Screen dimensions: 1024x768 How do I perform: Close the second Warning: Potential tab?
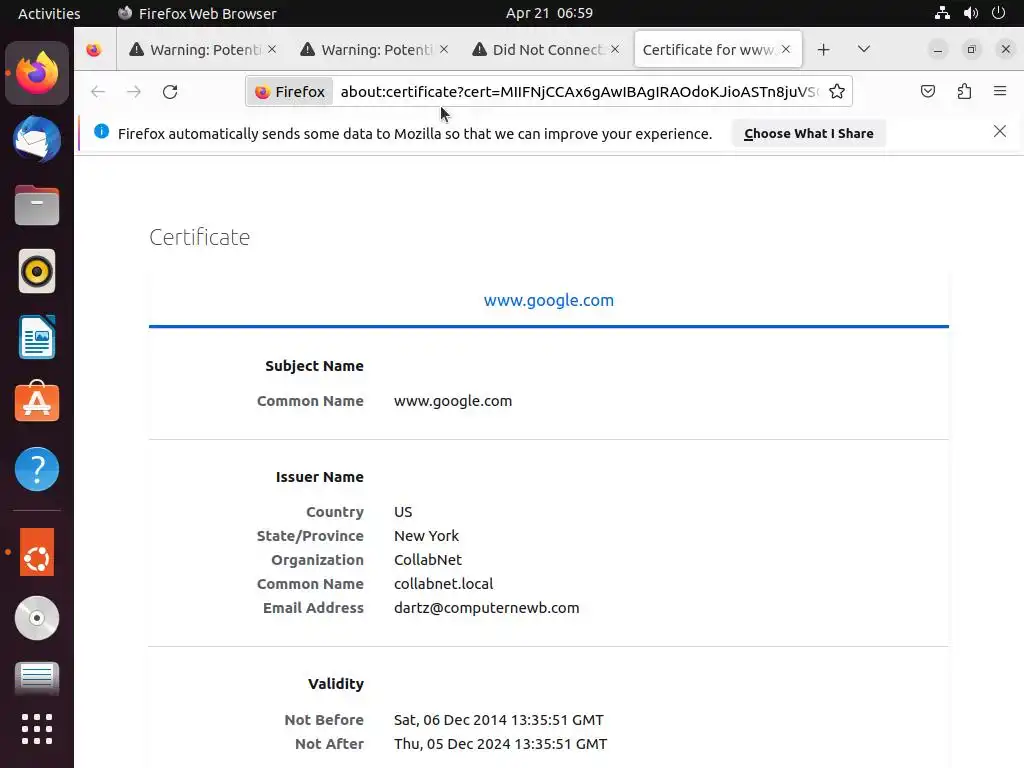(444, 50)
